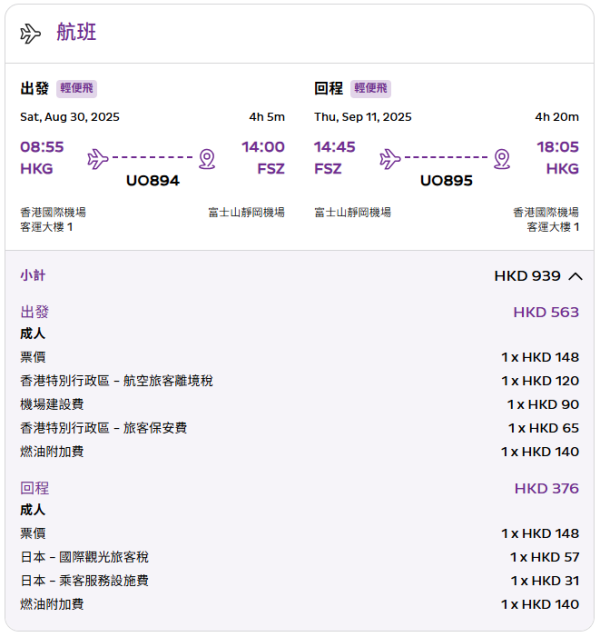Click the 4h 20m duration text

coord(557,117)
